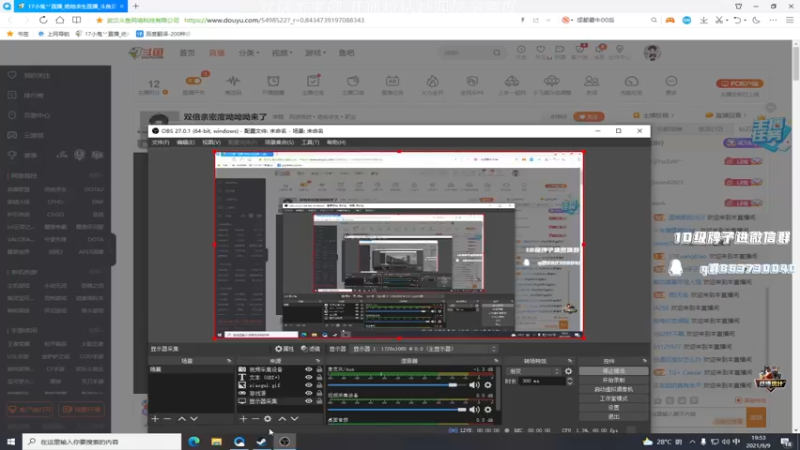Open OBS 场景集合(S) menu
This screenshot has height=450, width=800.
coord(279,142)
